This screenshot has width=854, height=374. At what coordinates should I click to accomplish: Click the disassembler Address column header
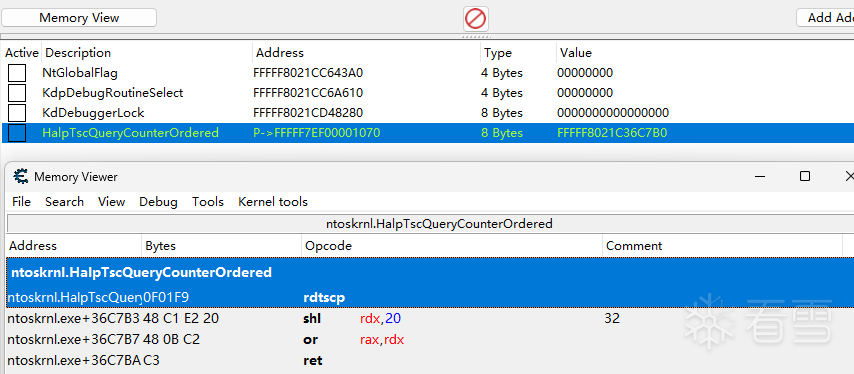point(33,246)
